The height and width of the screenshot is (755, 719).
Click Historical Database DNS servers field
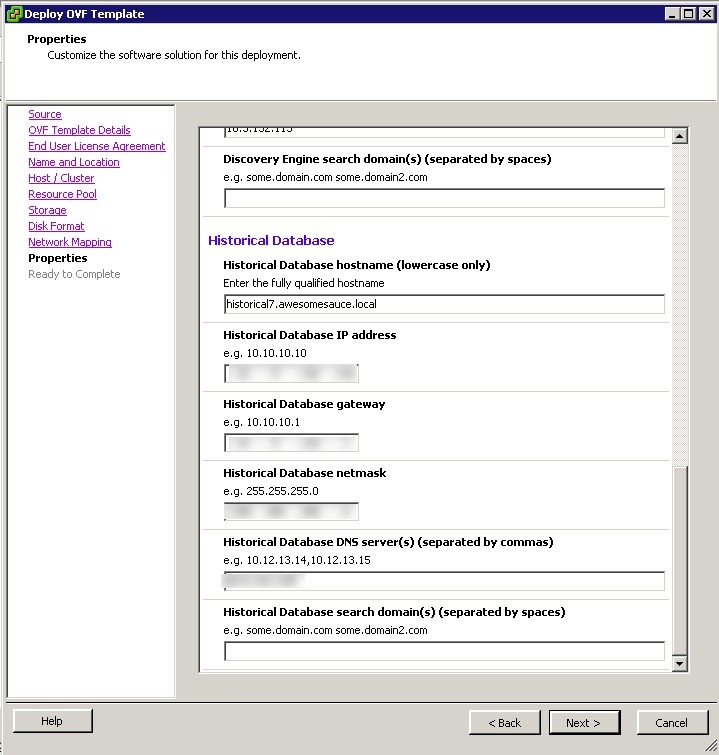(x=444, y=581)
